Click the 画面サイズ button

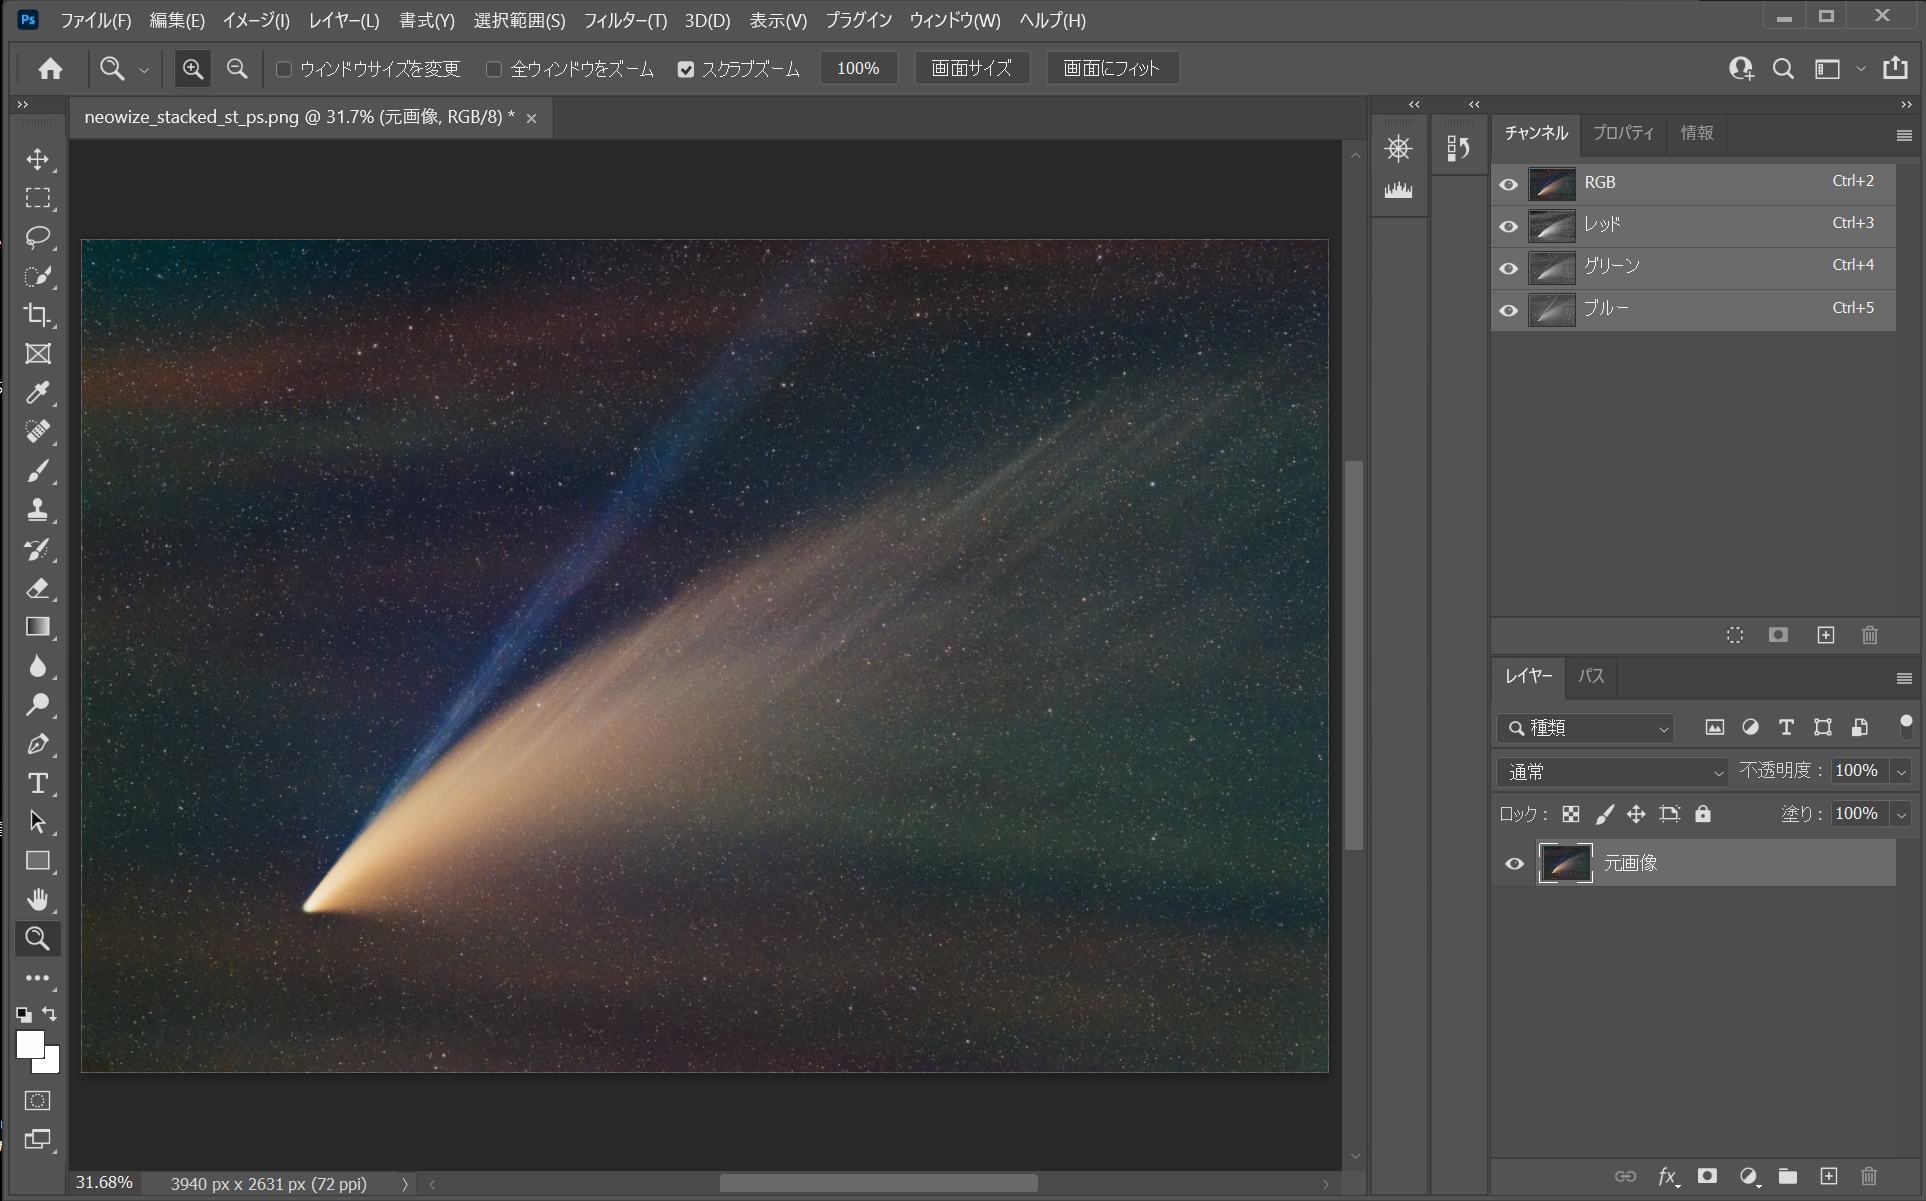(x=971, y=69)
